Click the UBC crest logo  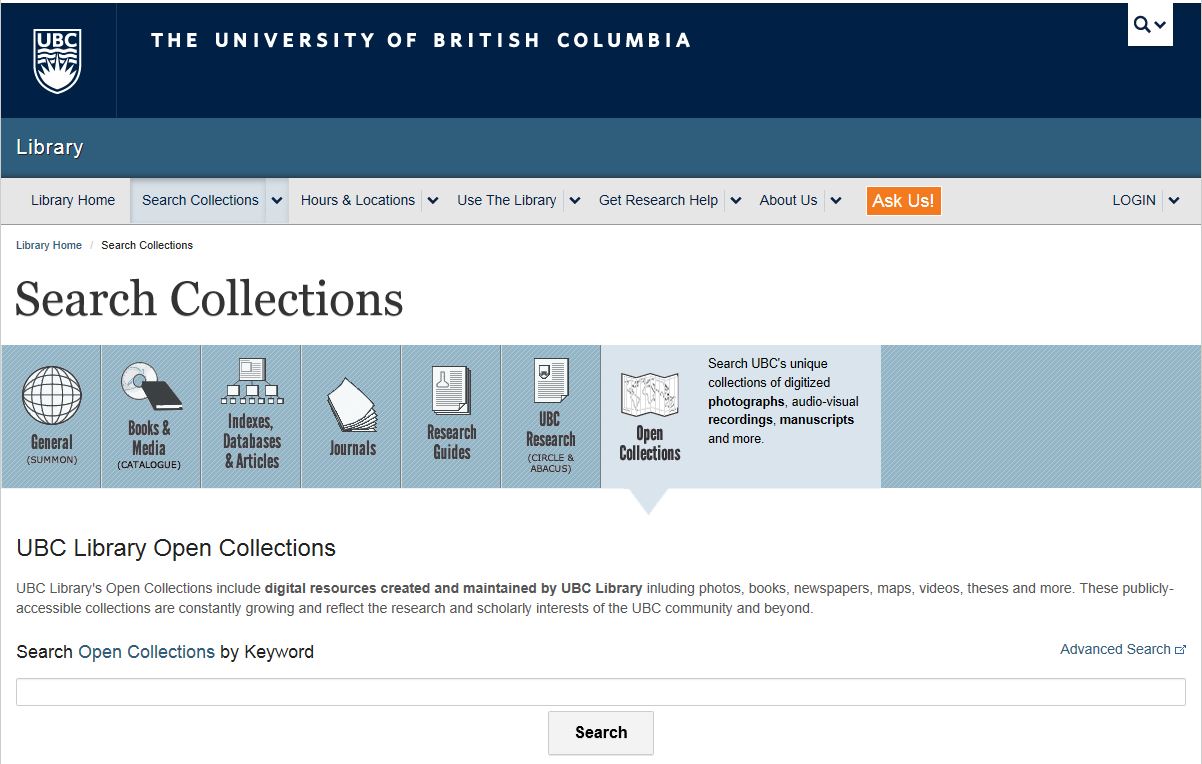57,60
